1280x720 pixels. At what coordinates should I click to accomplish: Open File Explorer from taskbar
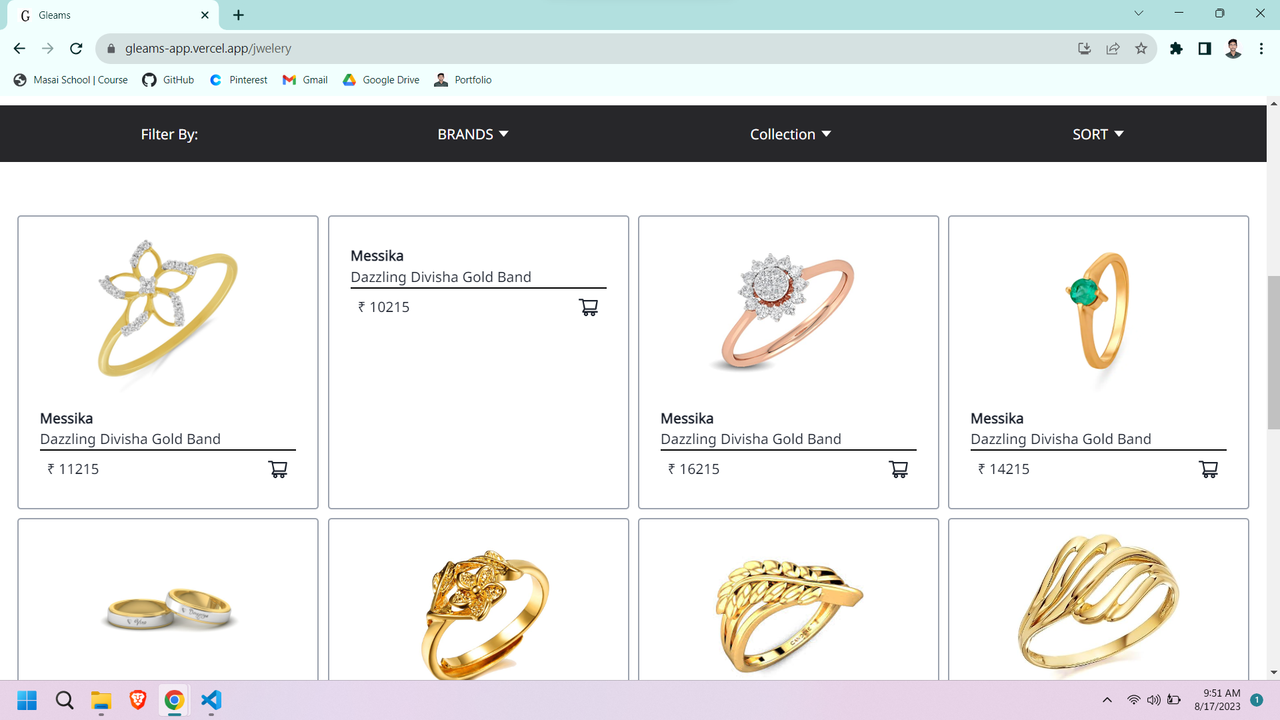(x=101, y=700)
